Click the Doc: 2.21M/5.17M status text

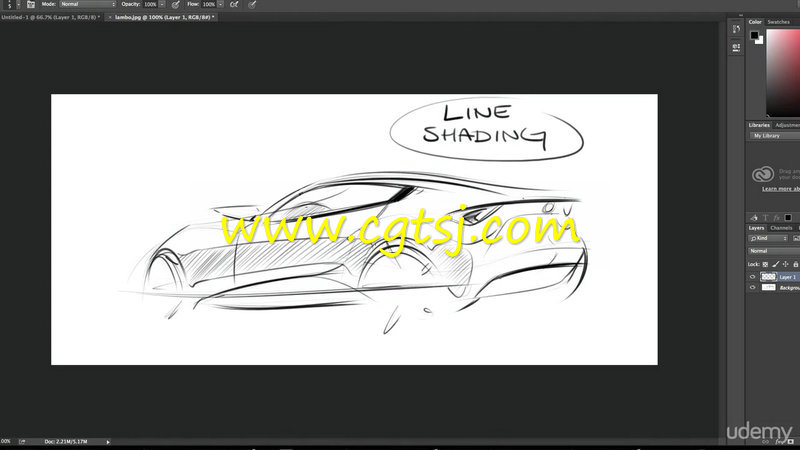(x=66, y=441)
